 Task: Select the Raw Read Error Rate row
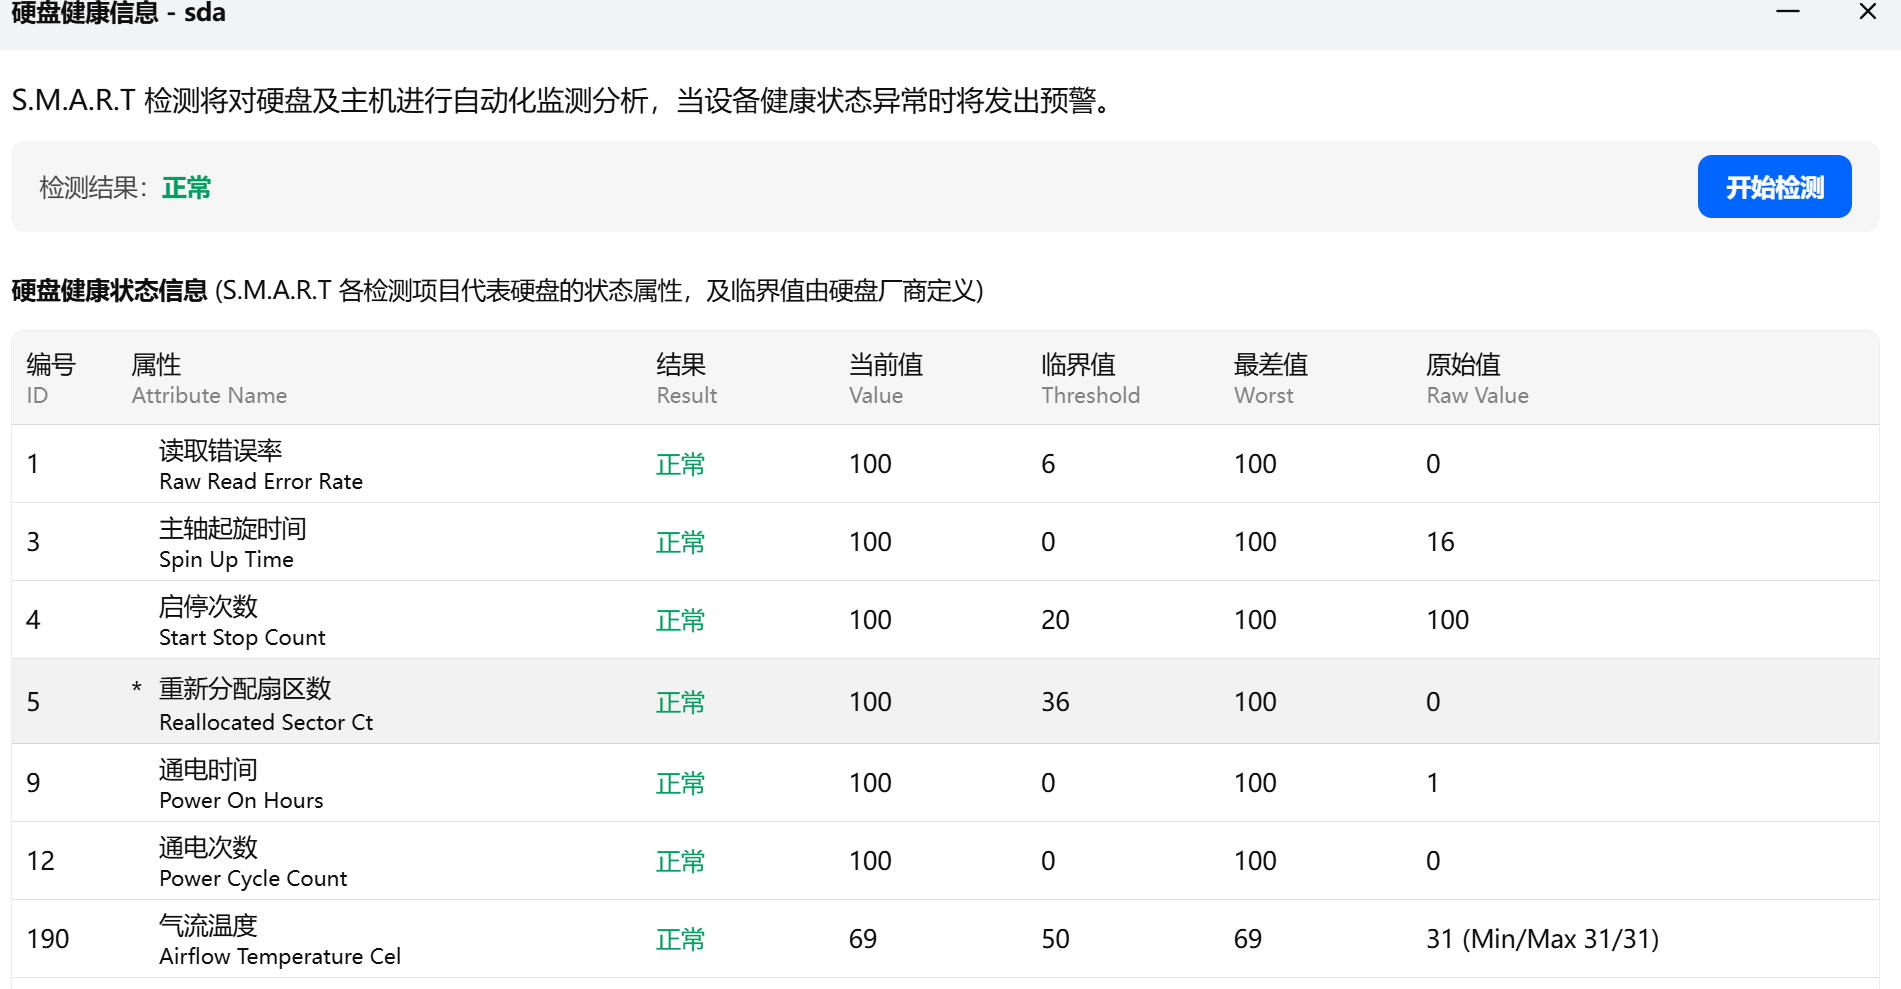click(x=700, y=464)
